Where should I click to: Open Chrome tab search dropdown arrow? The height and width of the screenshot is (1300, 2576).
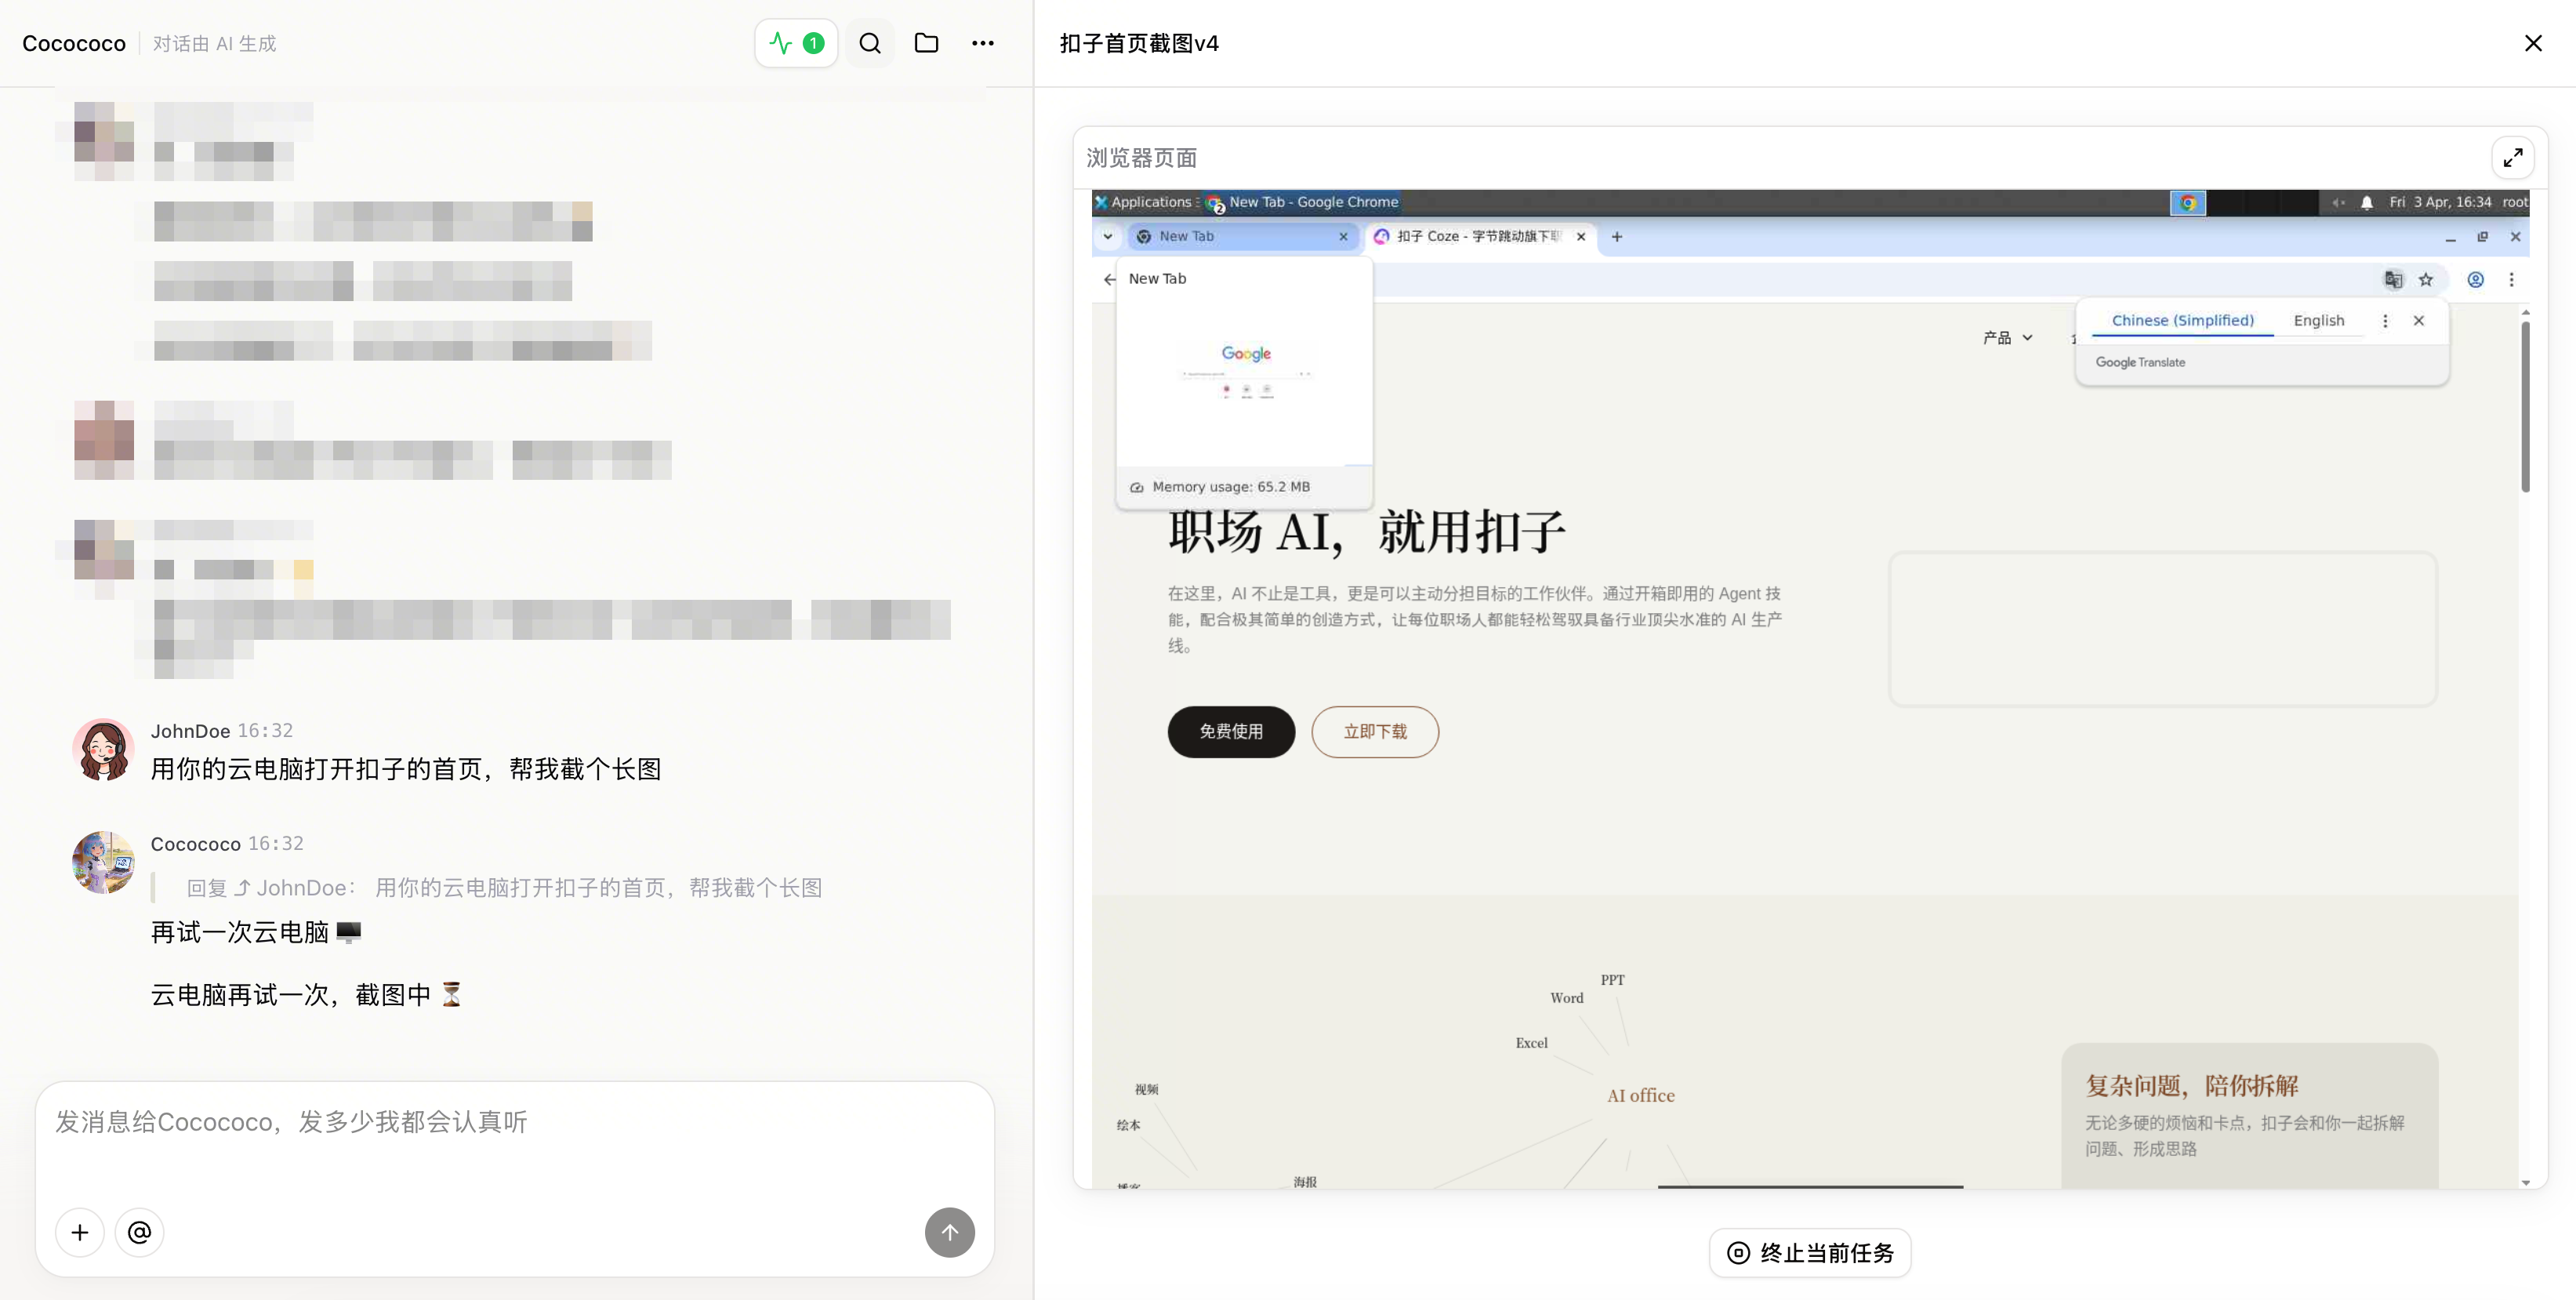(x=1108, y=237)
